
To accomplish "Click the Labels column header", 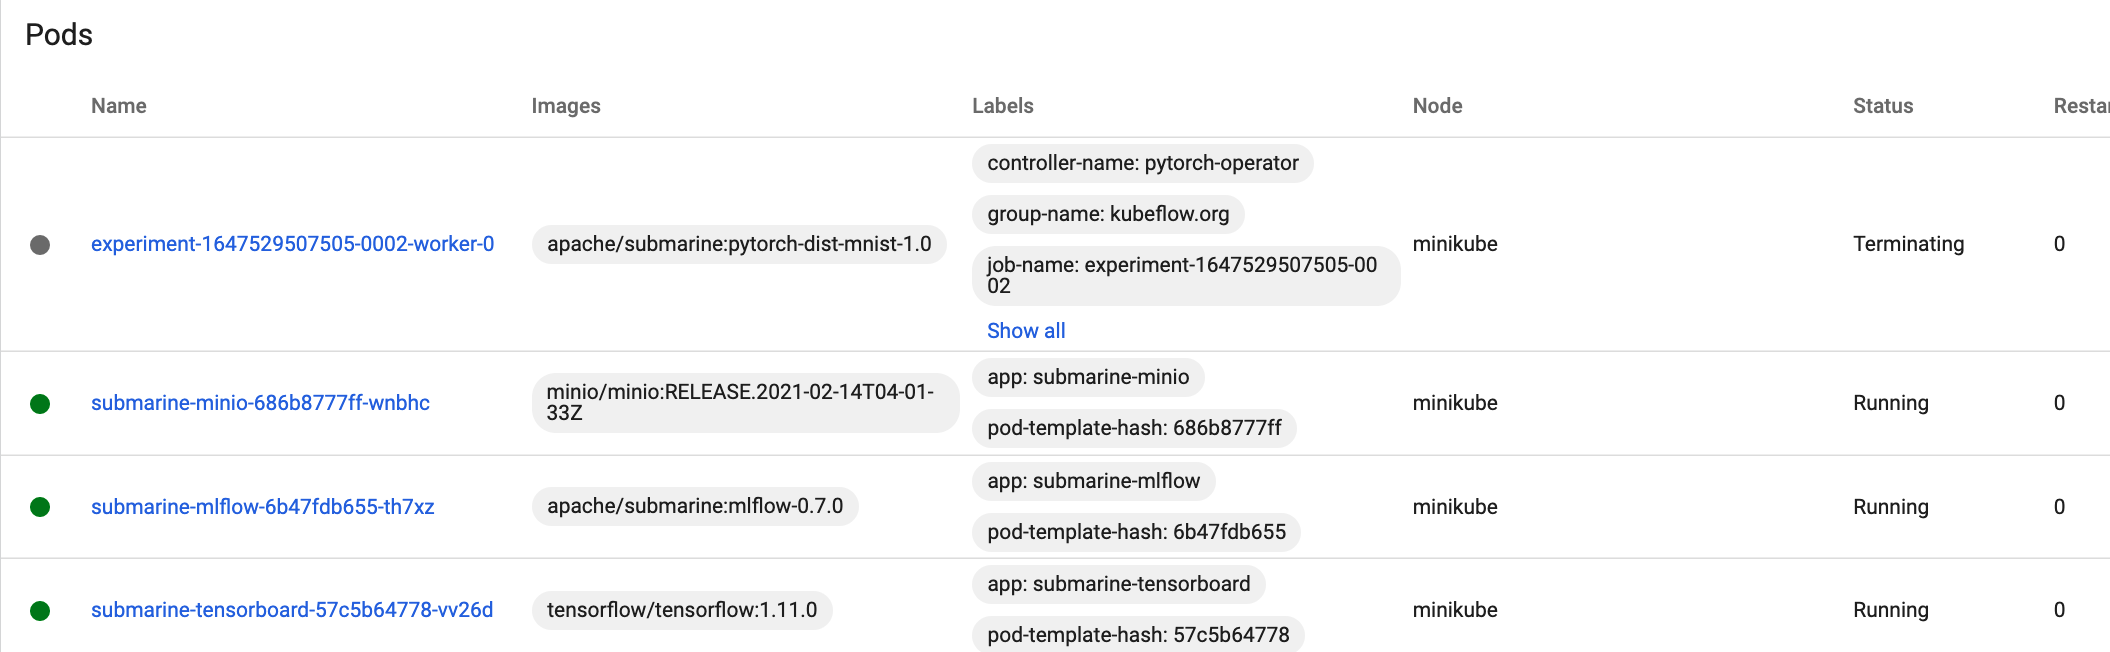I will click(1003, 106).
